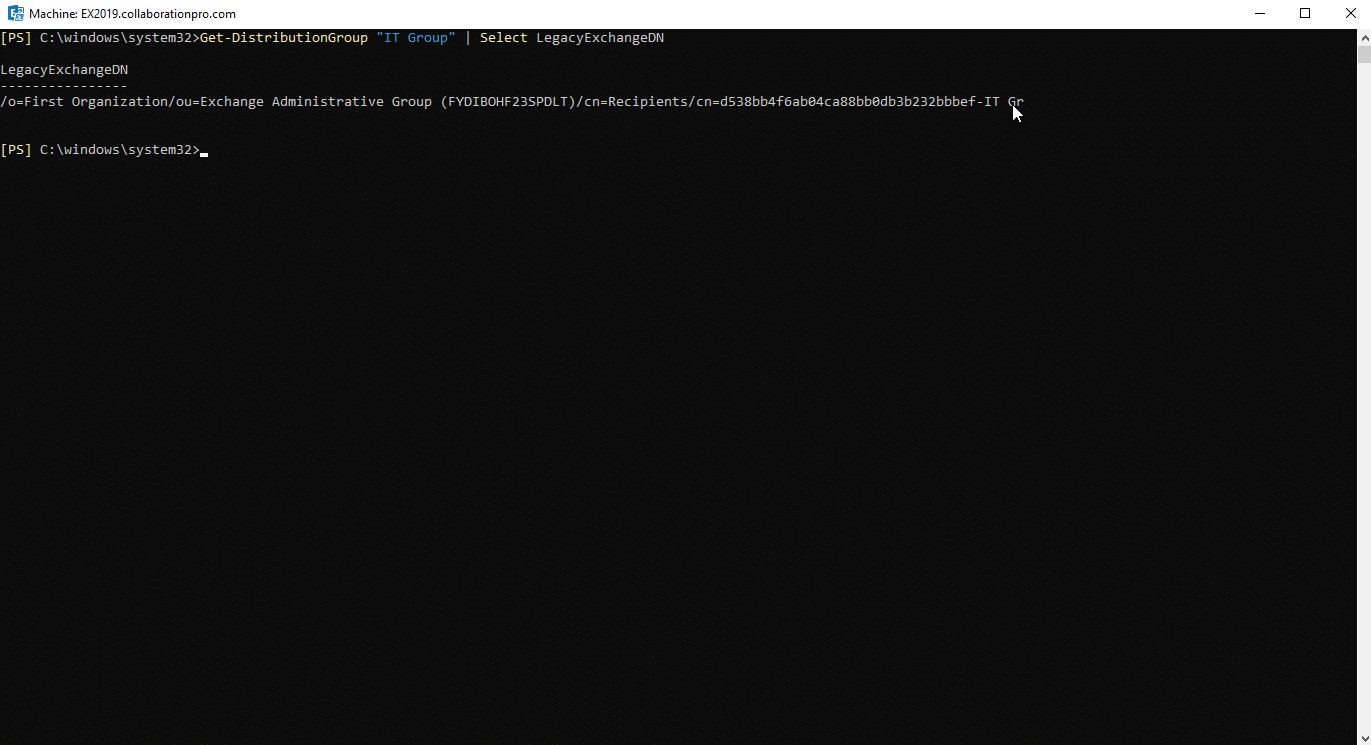Click the Select cmdlet in the pipeline
1371x745 pixels.
[x=503, y=37]
